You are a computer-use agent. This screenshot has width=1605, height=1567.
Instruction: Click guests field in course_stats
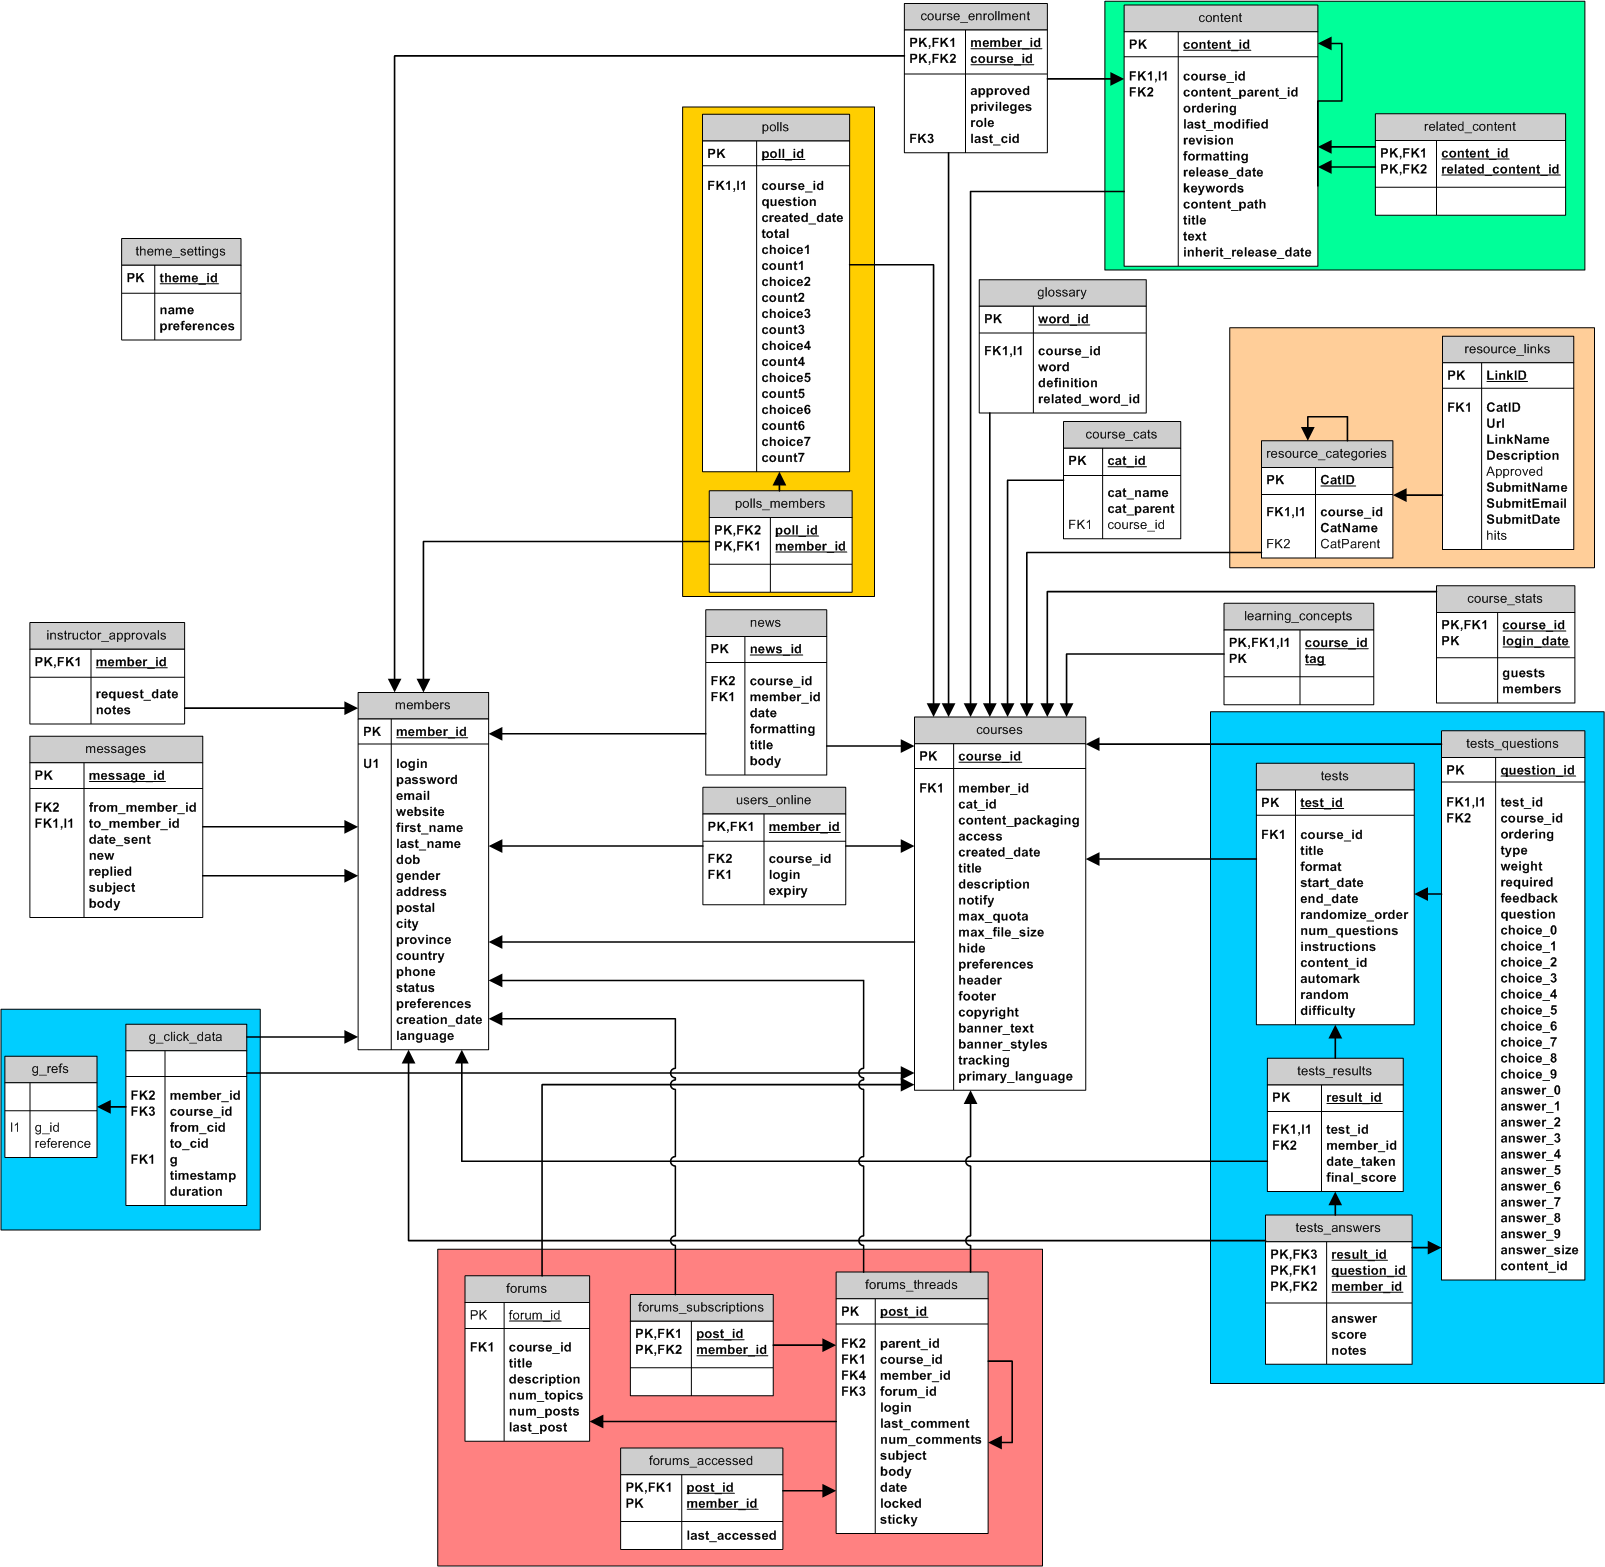pyautogui.click(x=1523, y=674)
